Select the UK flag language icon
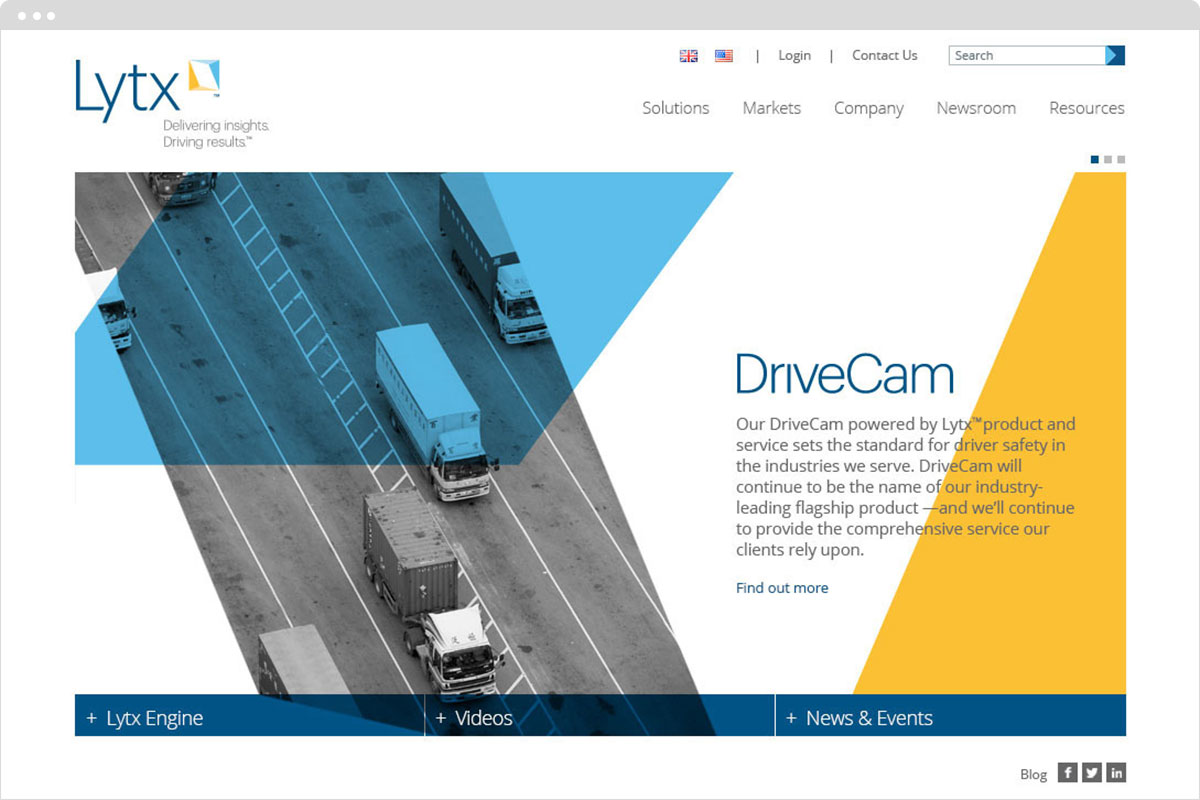The height and width of the screenshot is (800, 1200). point(689,56)
